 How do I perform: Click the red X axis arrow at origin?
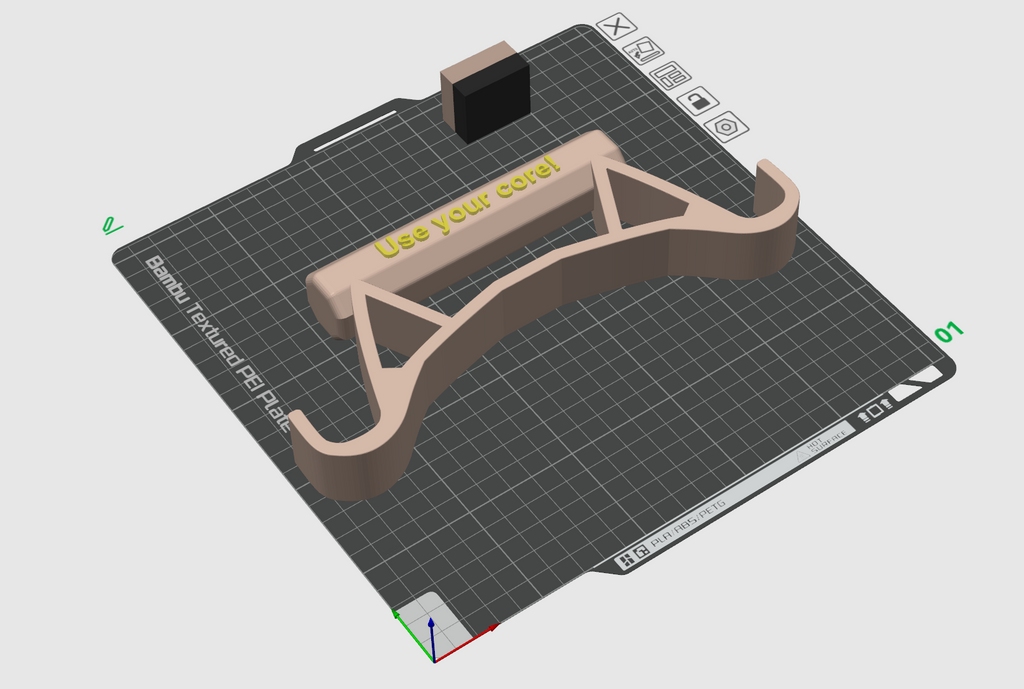coord(468,643)
